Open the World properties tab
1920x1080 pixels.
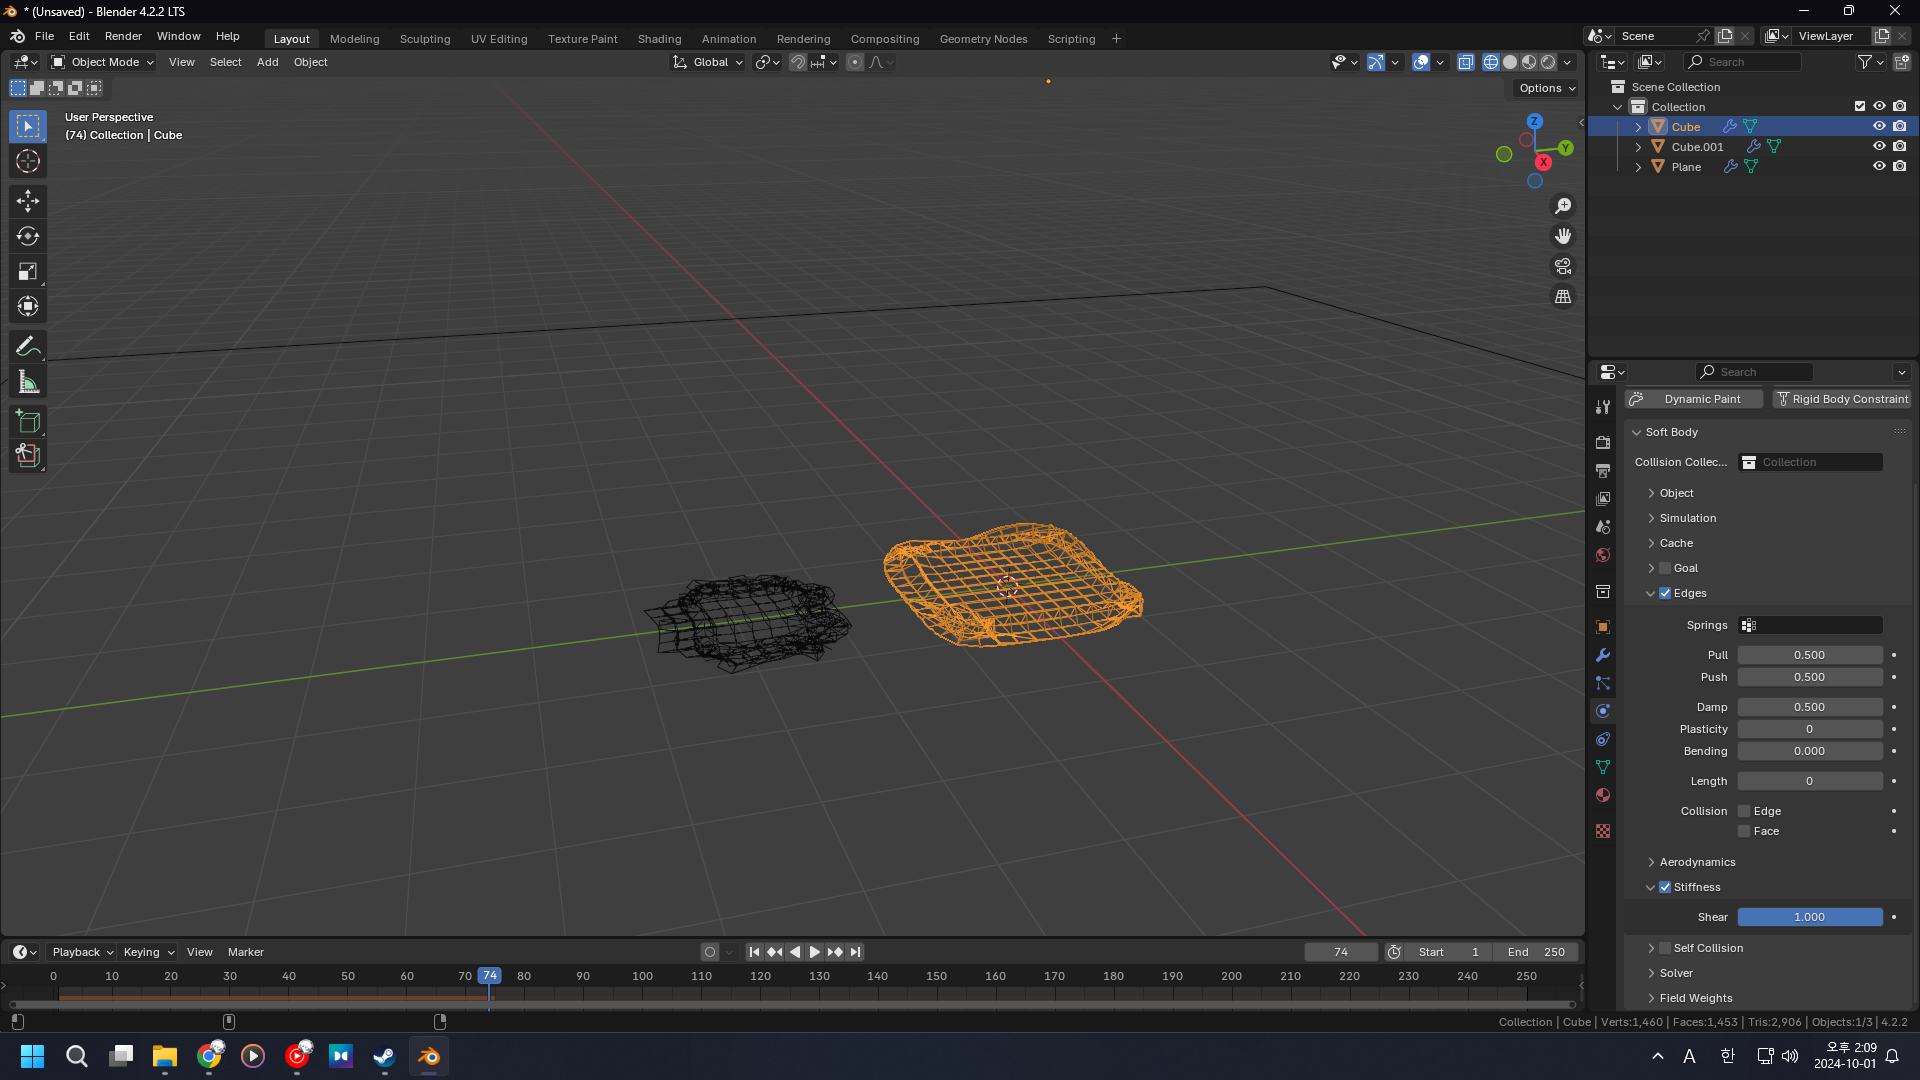coord(1603,555)
